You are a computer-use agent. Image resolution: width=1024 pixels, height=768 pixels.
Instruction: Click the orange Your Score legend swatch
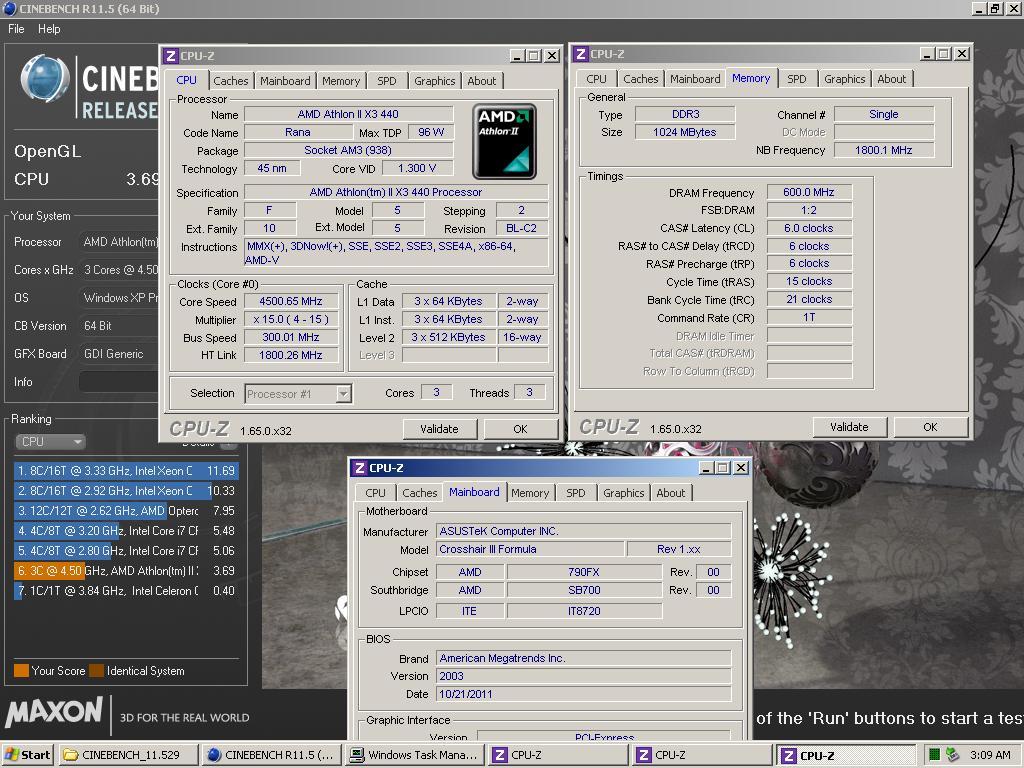tap(21, 671)
